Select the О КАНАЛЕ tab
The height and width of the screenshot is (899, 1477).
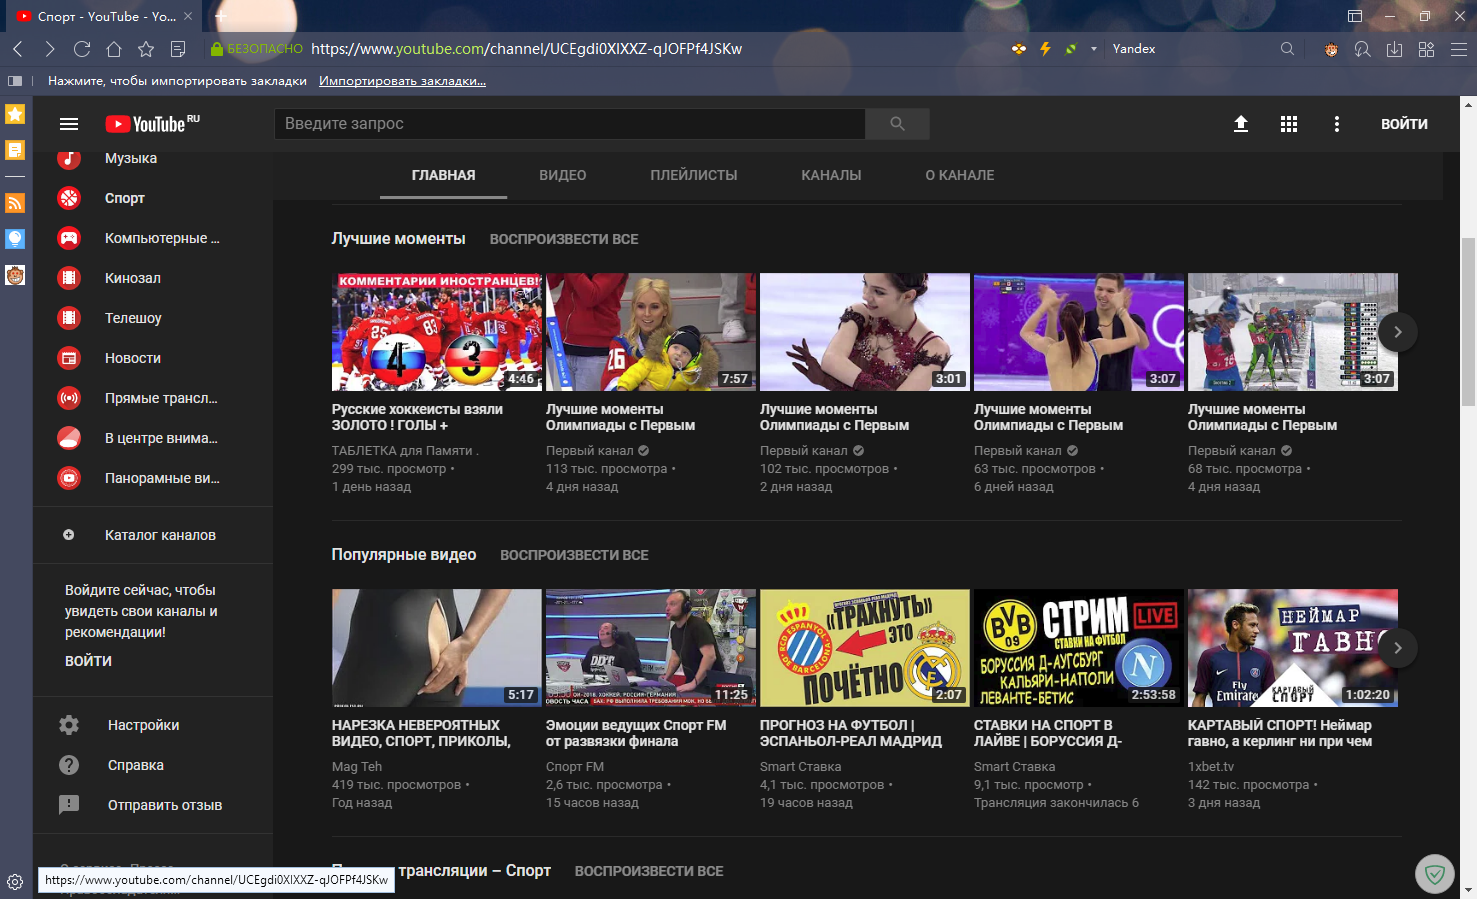click(x=959, y=175)
